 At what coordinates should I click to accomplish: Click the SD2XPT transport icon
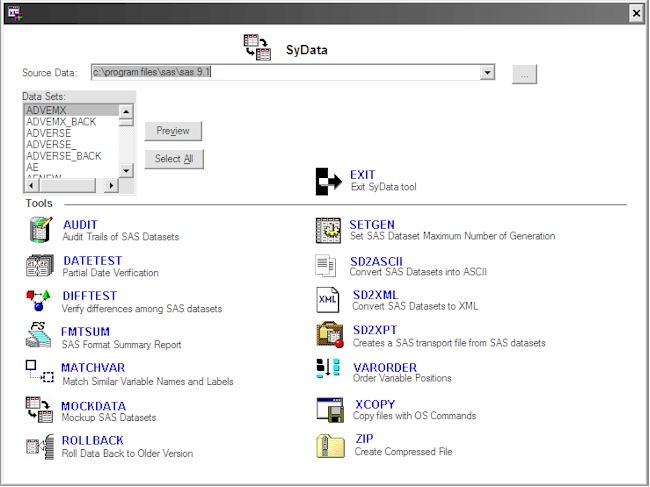(330, 334)
